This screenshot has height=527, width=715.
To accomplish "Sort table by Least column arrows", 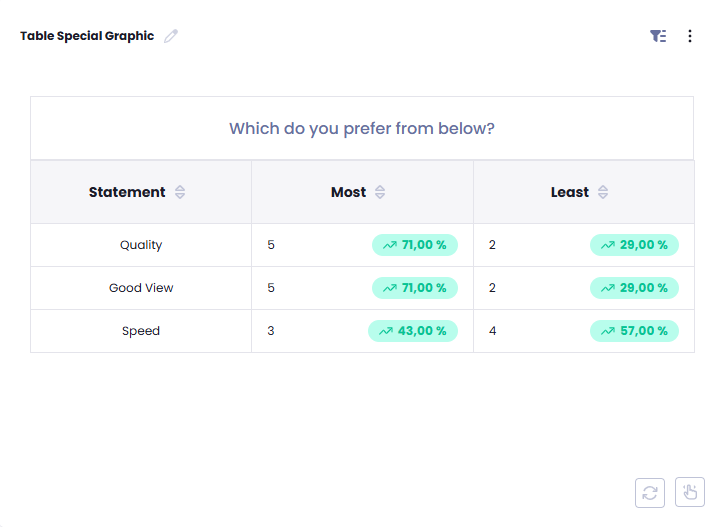I will click(603, 192).
